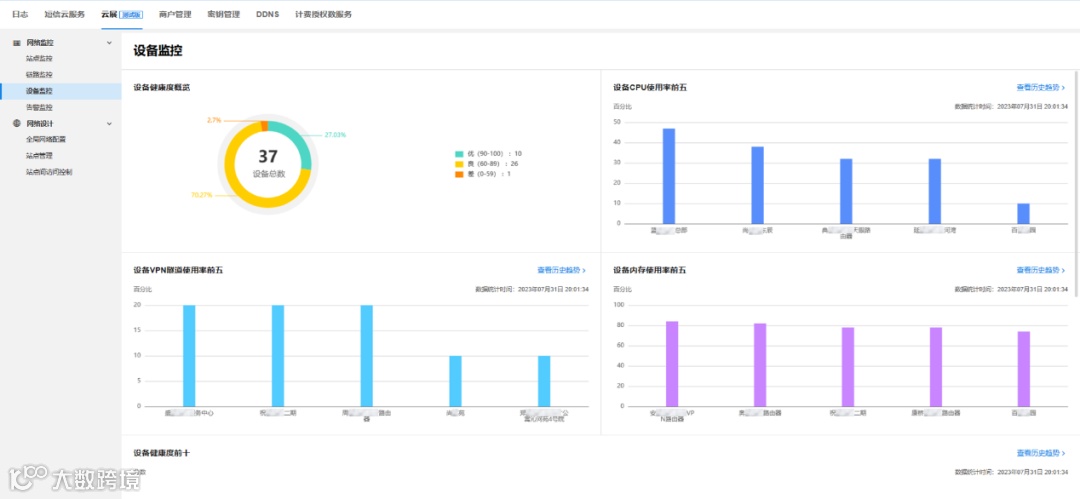Click the 设备监控 page heading
The width and height of the screenshot is (1080, 499).
tap(158, 51)
